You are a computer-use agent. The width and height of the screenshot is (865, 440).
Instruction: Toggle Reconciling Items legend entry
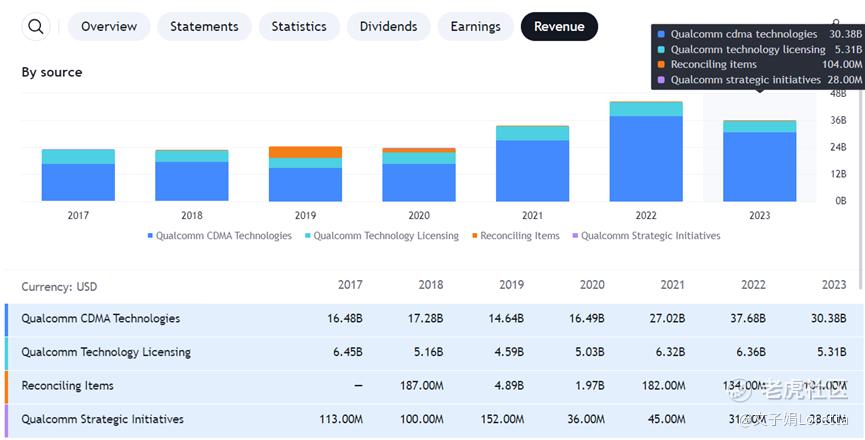pyautogui.click(x=516, y=235)
